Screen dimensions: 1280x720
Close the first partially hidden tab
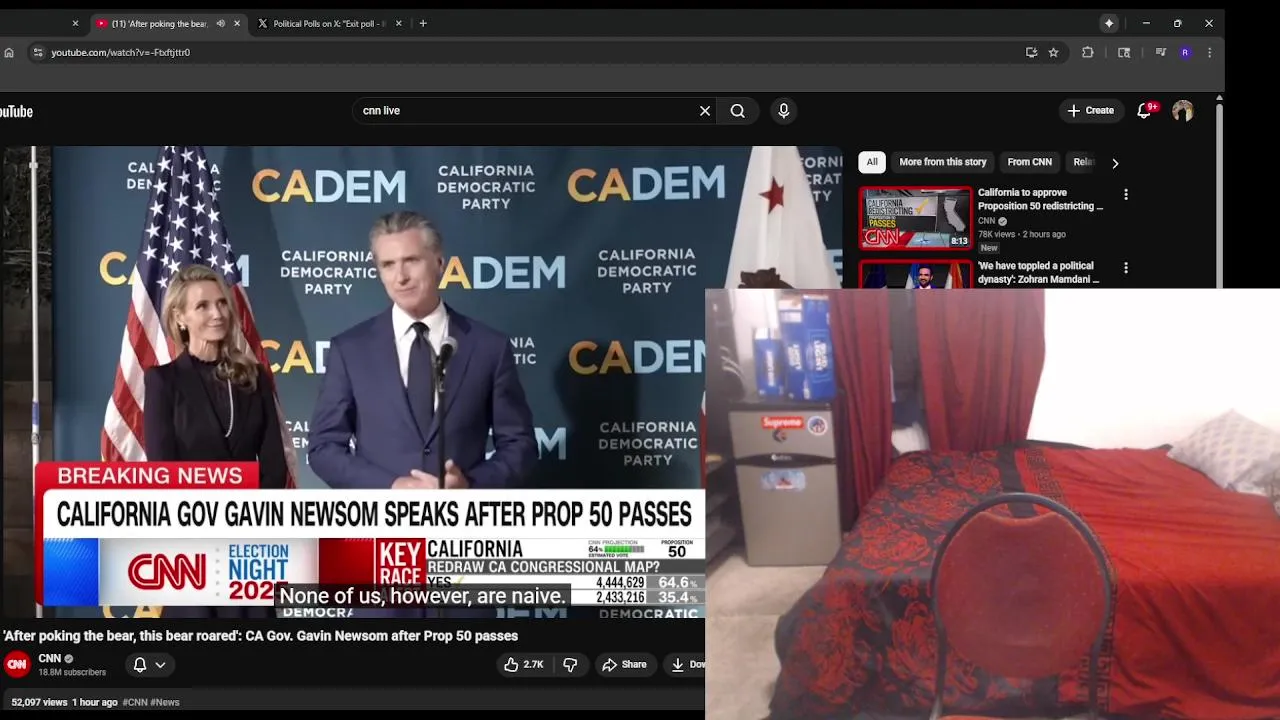click(x=75, y=23)
